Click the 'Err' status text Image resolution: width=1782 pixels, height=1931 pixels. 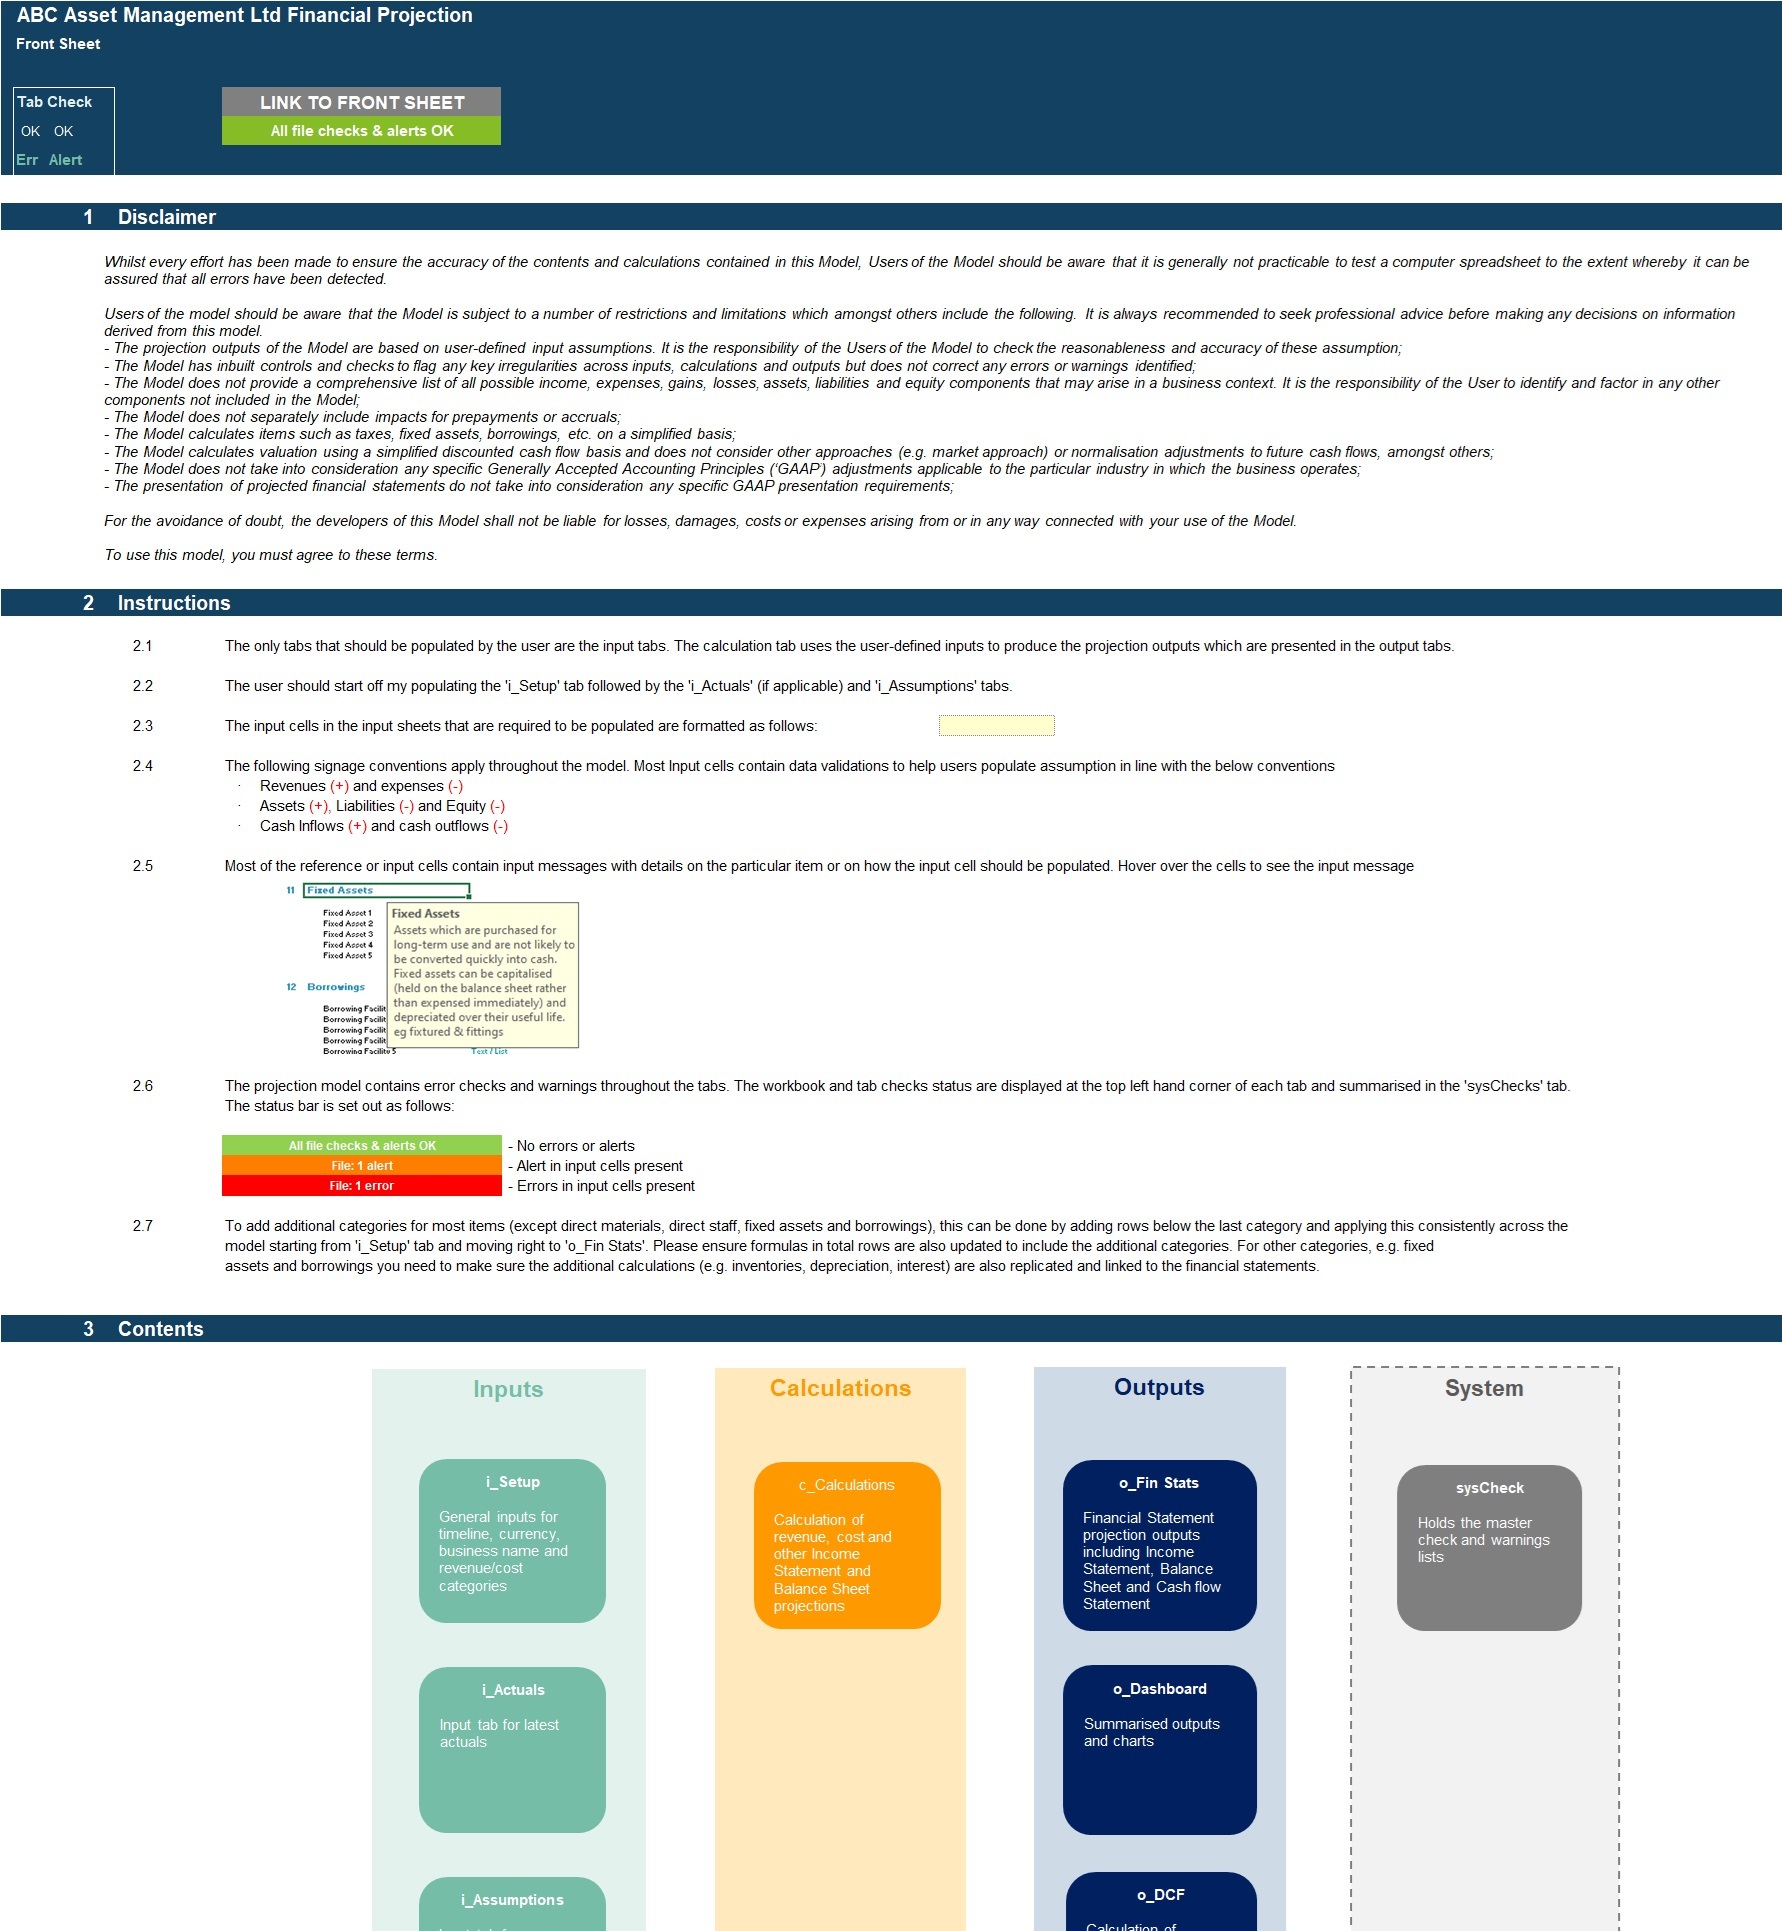27,160
